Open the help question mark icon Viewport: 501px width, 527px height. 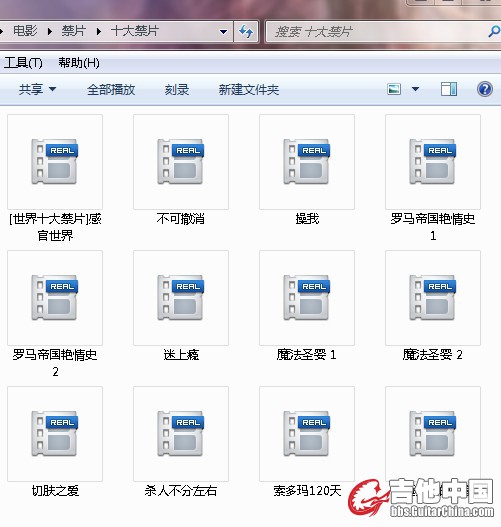485,89
